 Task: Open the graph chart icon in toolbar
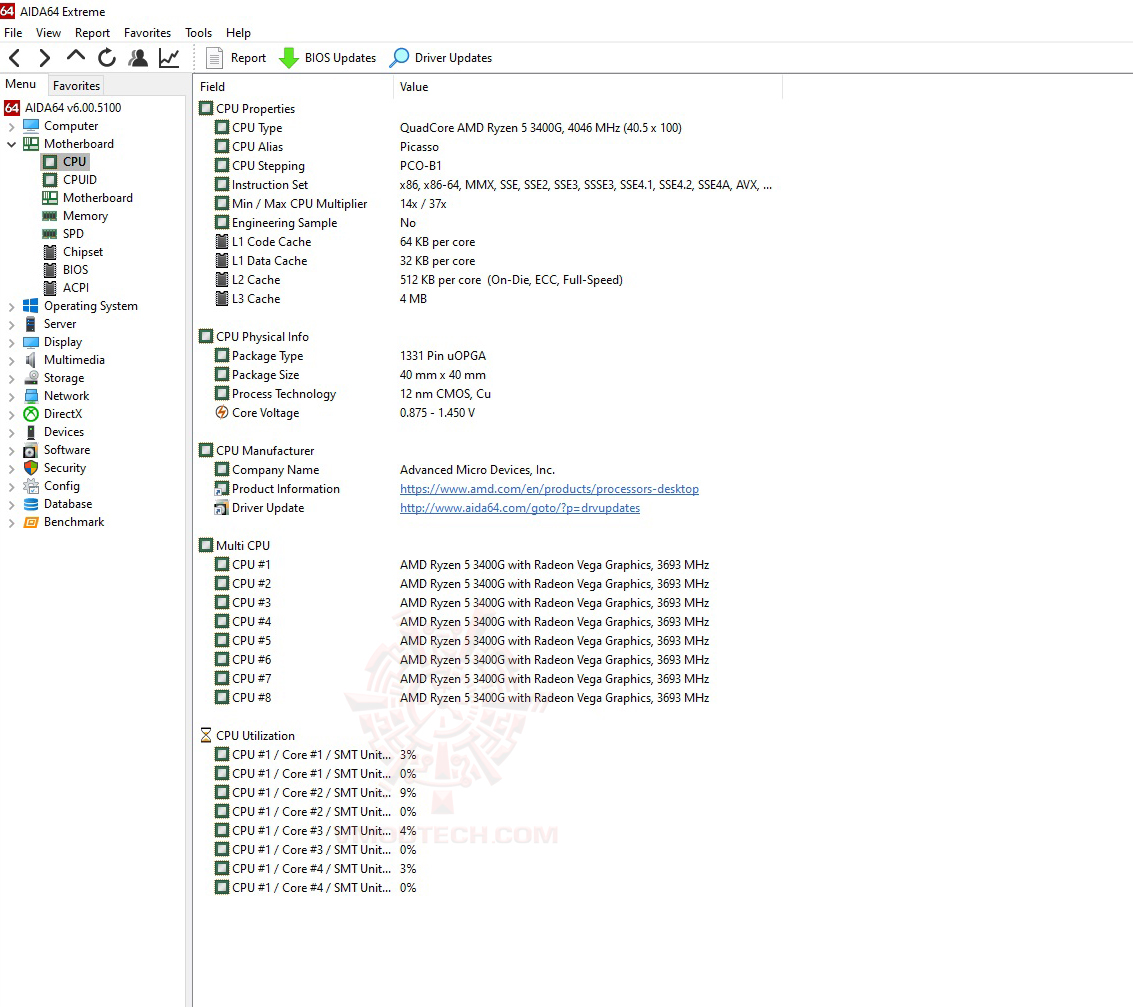tap(169, 58)
